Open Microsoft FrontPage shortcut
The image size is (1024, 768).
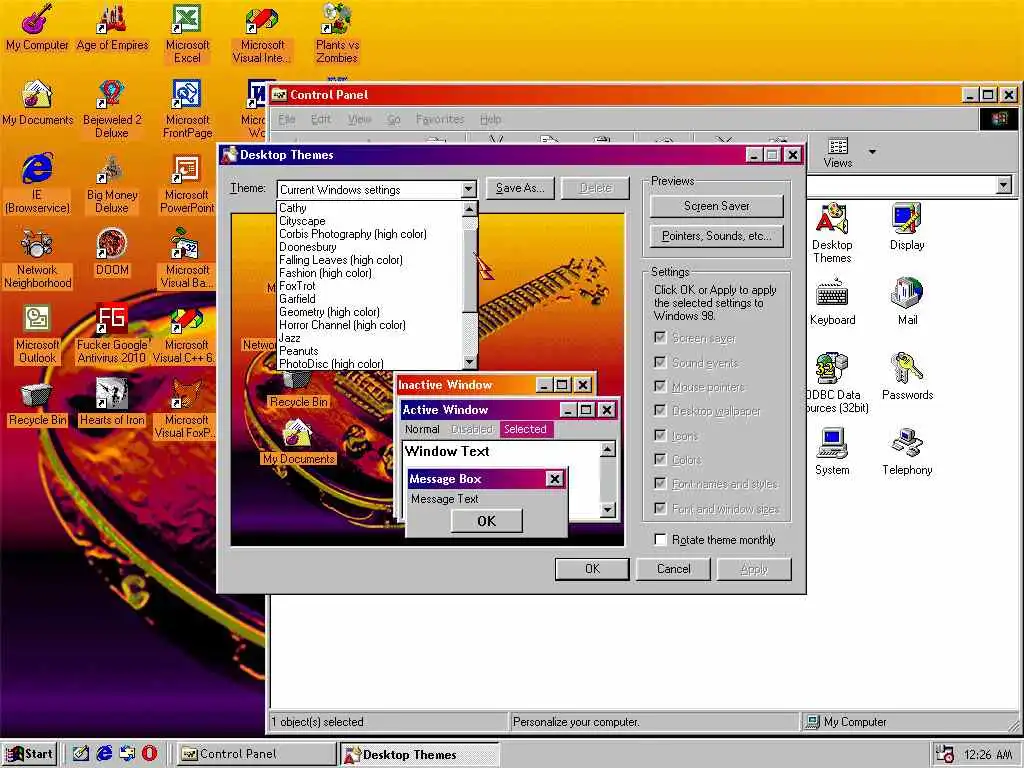pos(187,109)
